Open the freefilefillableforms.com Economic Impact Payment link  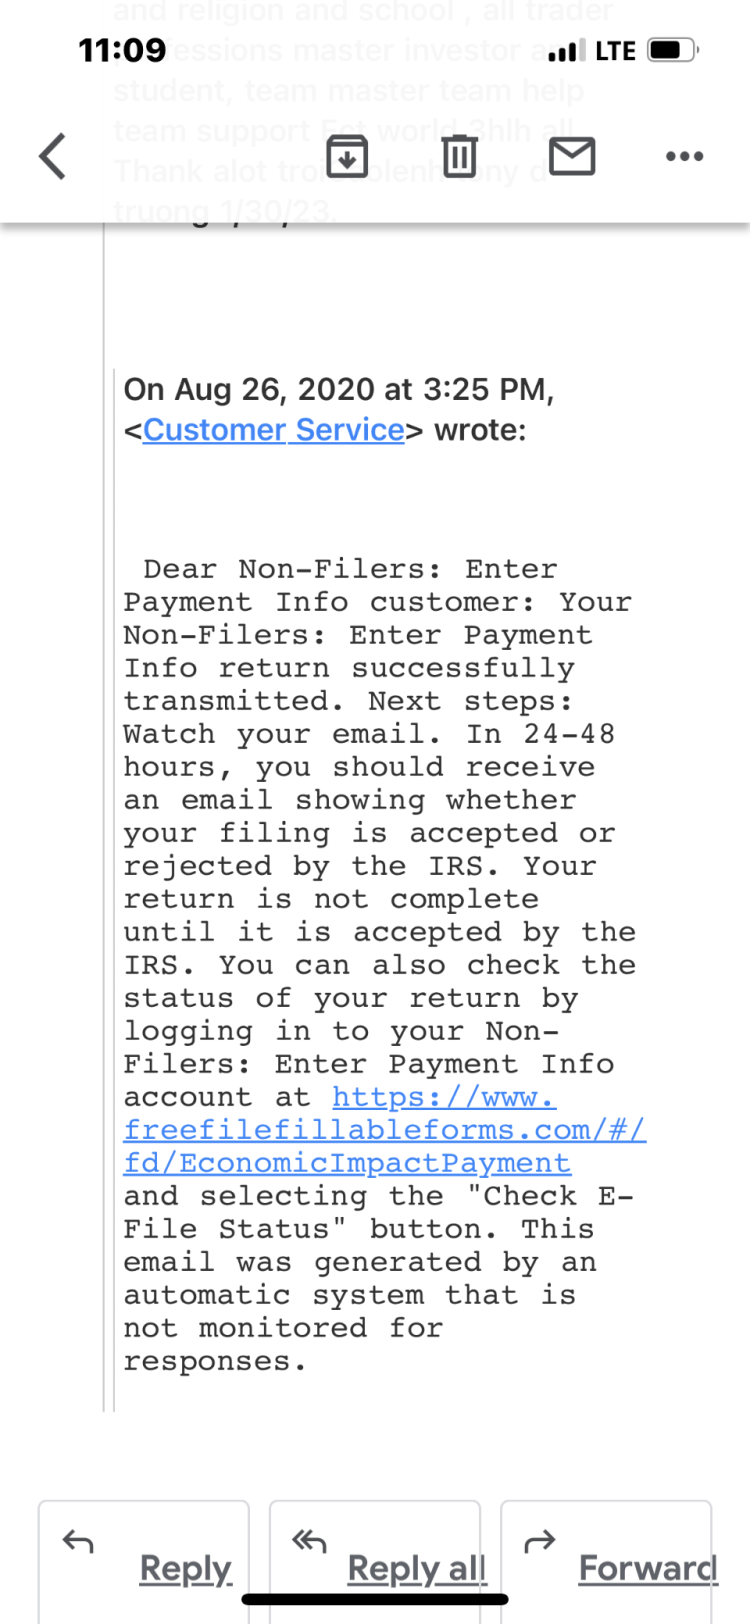(384, 1130)
